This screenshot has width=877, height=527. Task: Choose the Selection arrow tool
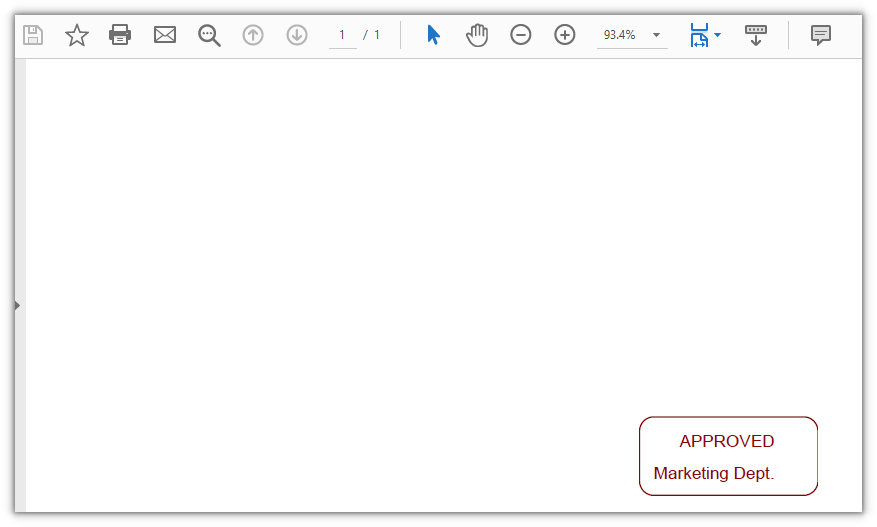[x=433, y=35]
